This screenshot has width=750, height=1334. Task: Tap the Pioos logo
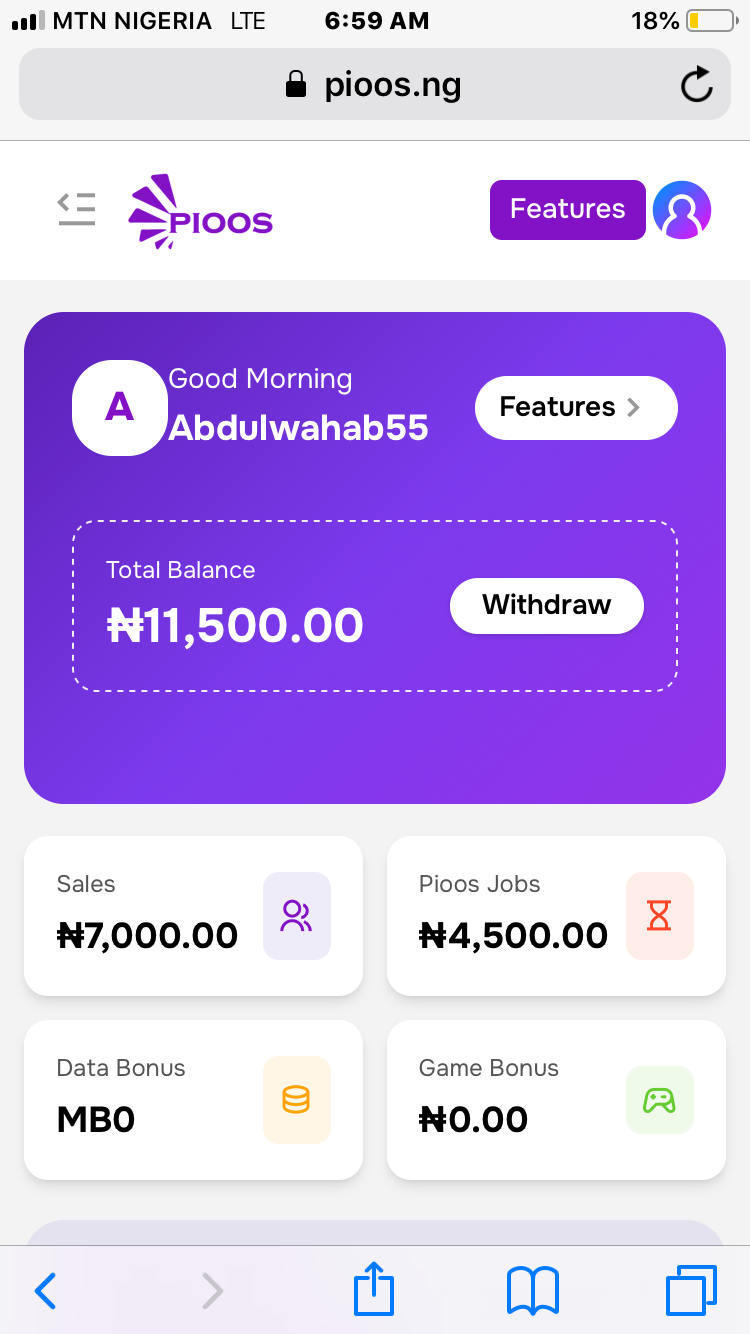pyautogui.click(x=201, y=211)
